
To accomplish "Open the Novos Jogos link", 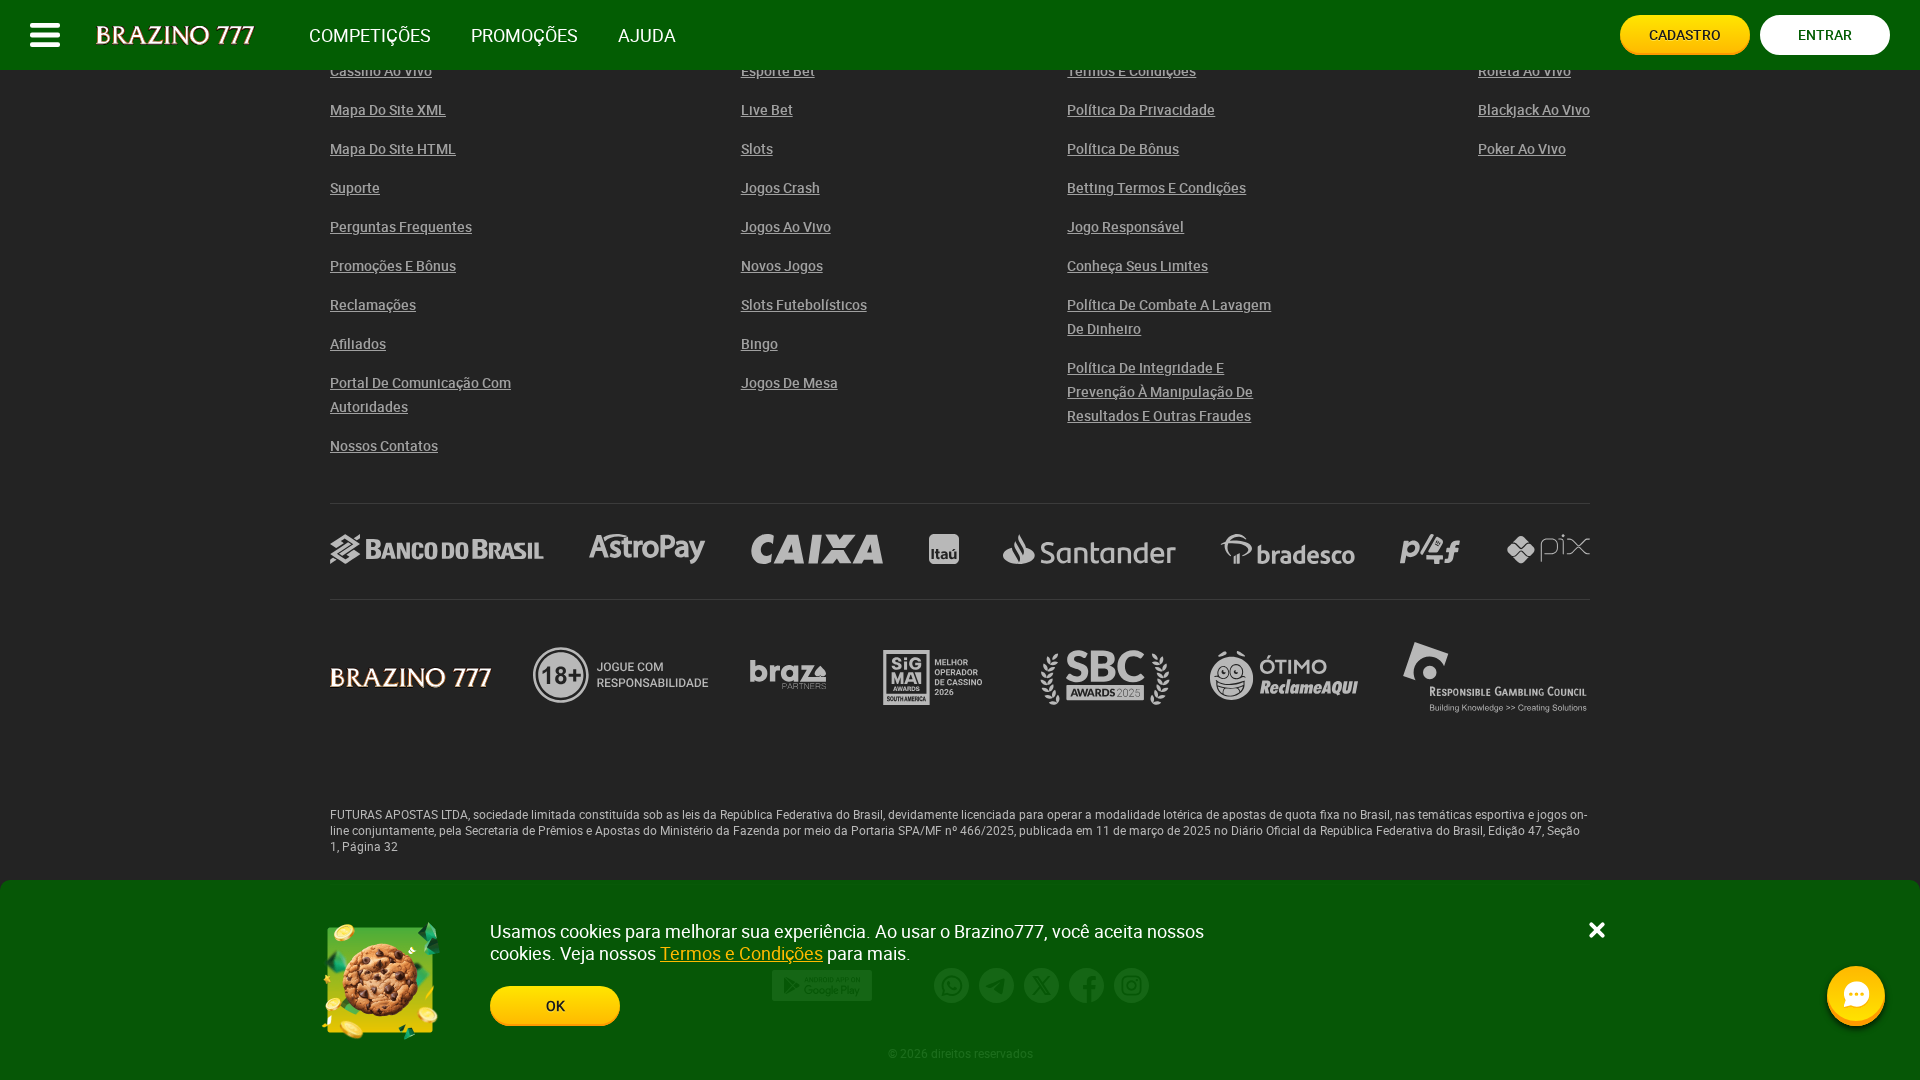I will coord(782,266).
